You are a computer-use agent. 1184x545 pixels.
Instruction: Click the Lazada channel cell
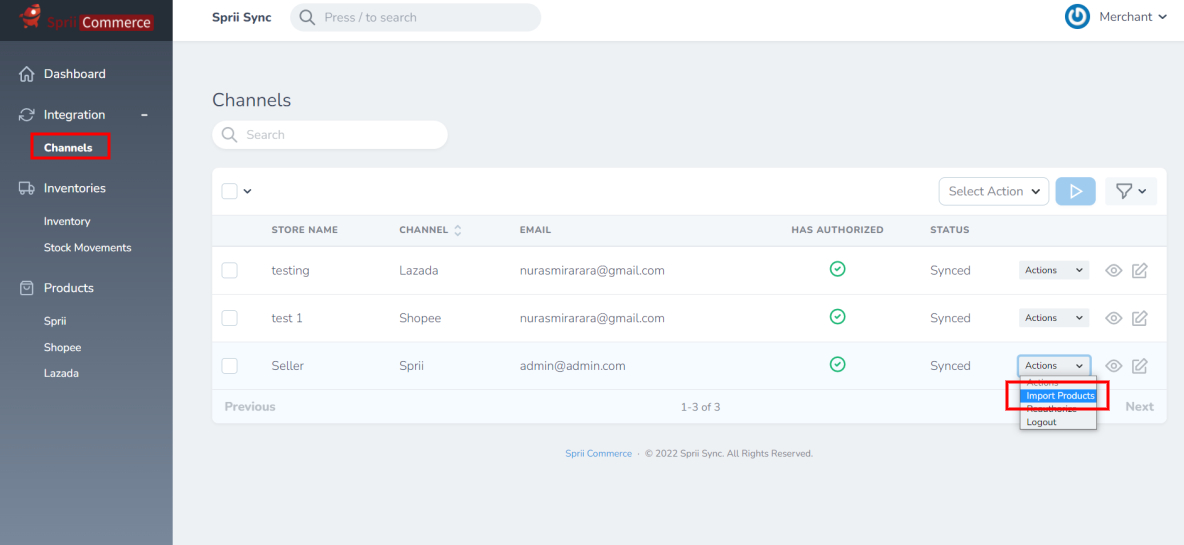pos(419,270)
